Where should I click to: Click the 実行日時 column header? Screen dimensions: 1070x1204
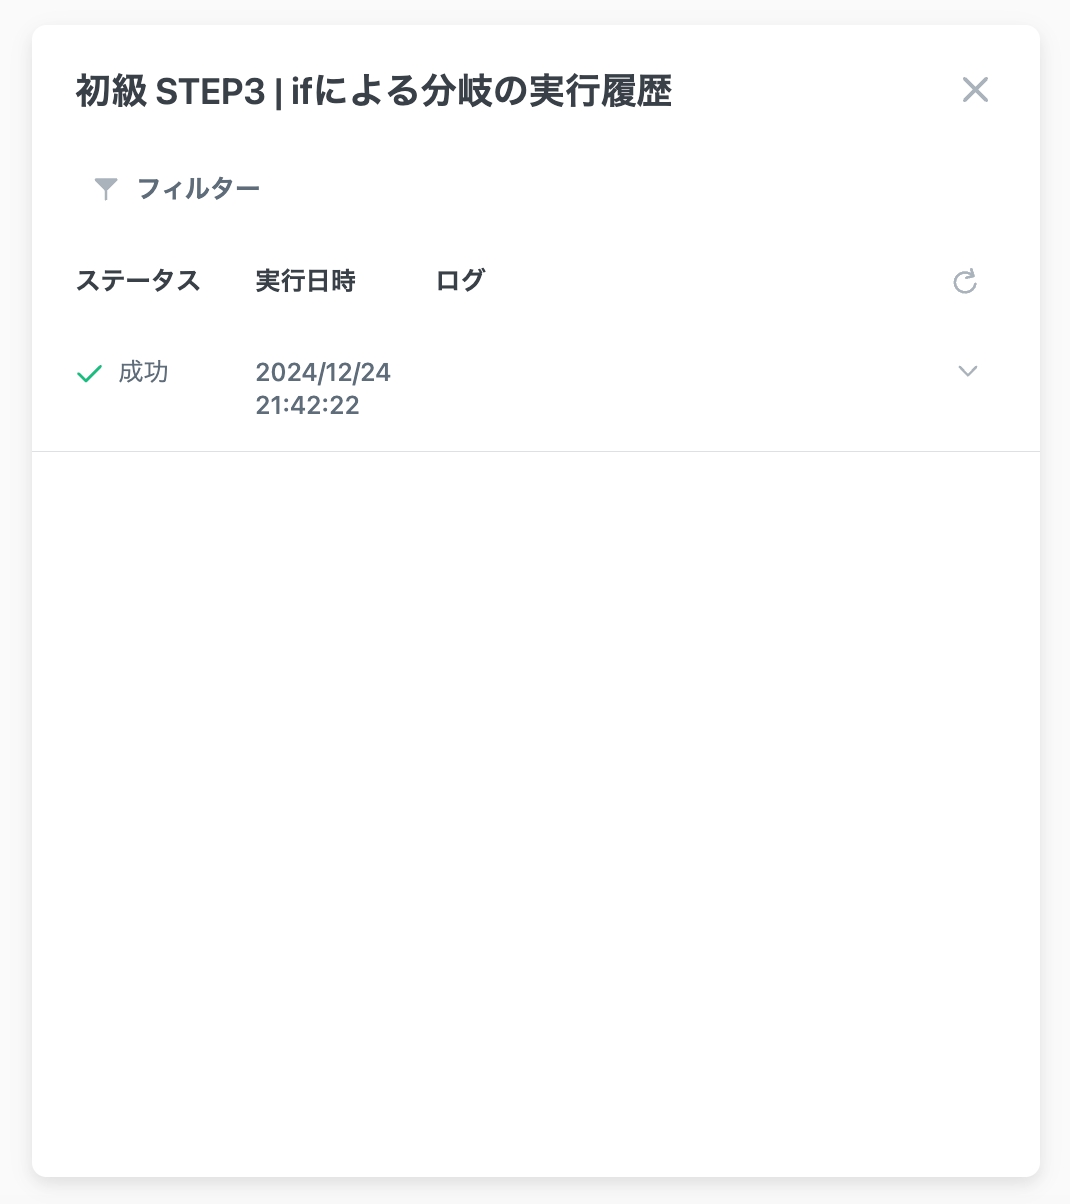[305, 281]
